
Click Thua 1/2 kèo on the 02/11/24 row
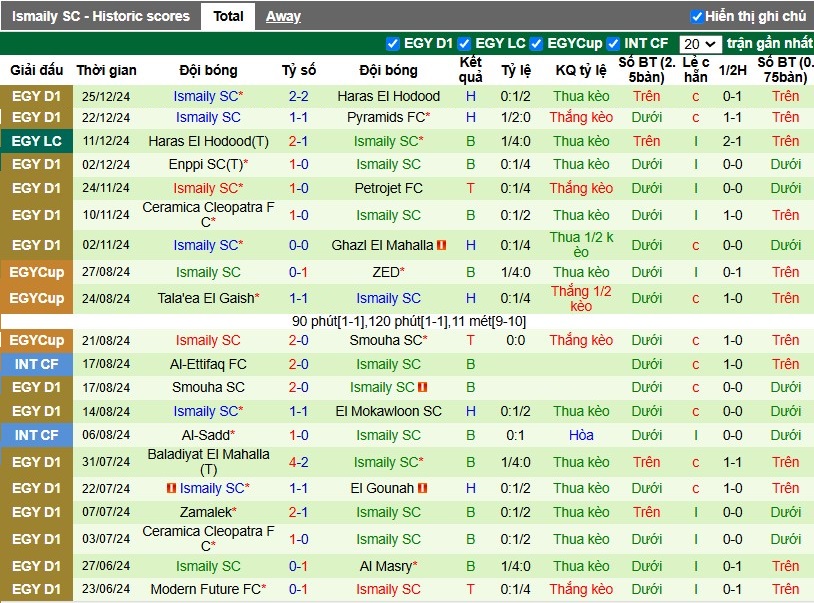click(x=581, y=245)
